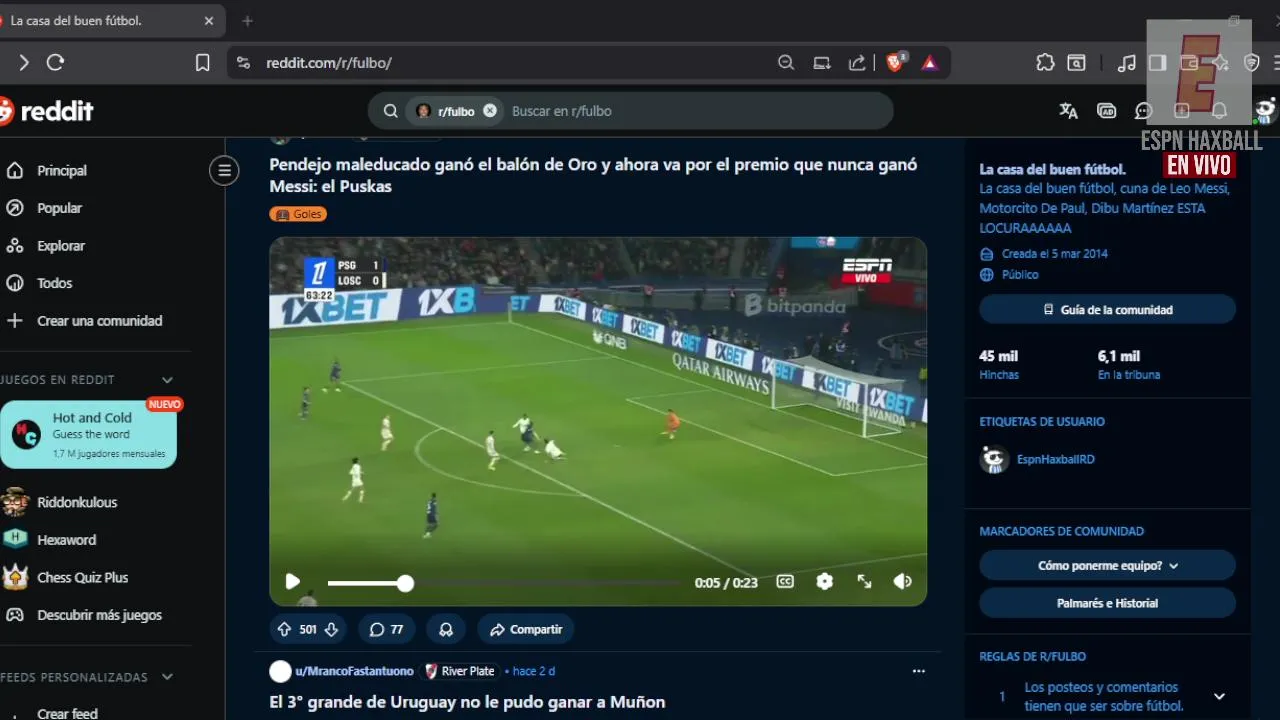Toggle closed captions on video
This screenshot has height=720, width=1280.
[785, 581]
